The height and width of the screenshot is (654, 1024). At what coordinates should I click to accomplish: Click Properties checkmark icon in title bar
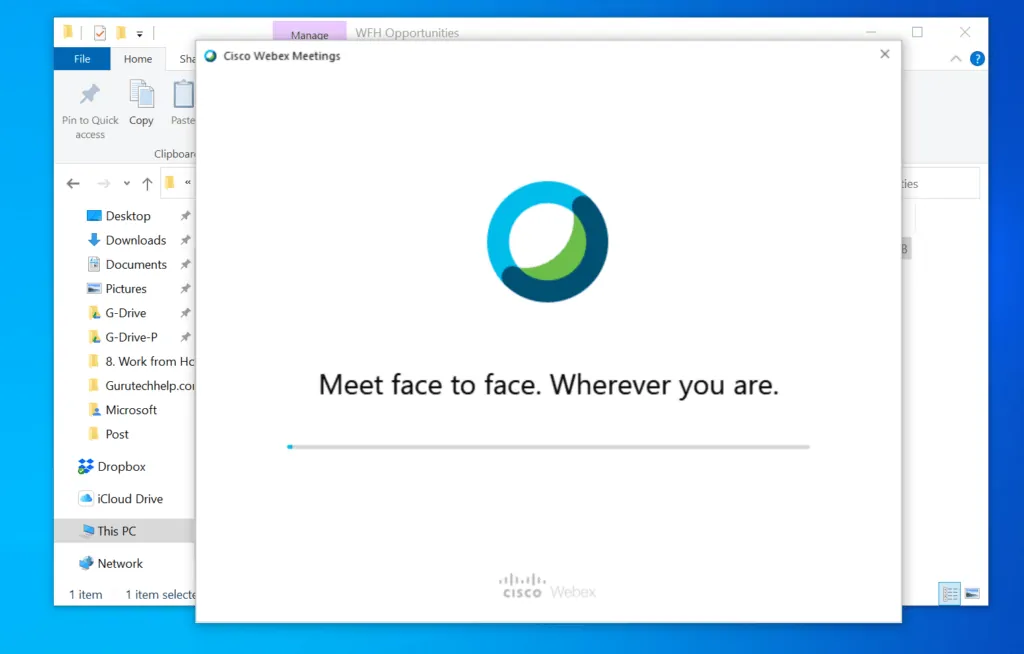tap(100, 33)
